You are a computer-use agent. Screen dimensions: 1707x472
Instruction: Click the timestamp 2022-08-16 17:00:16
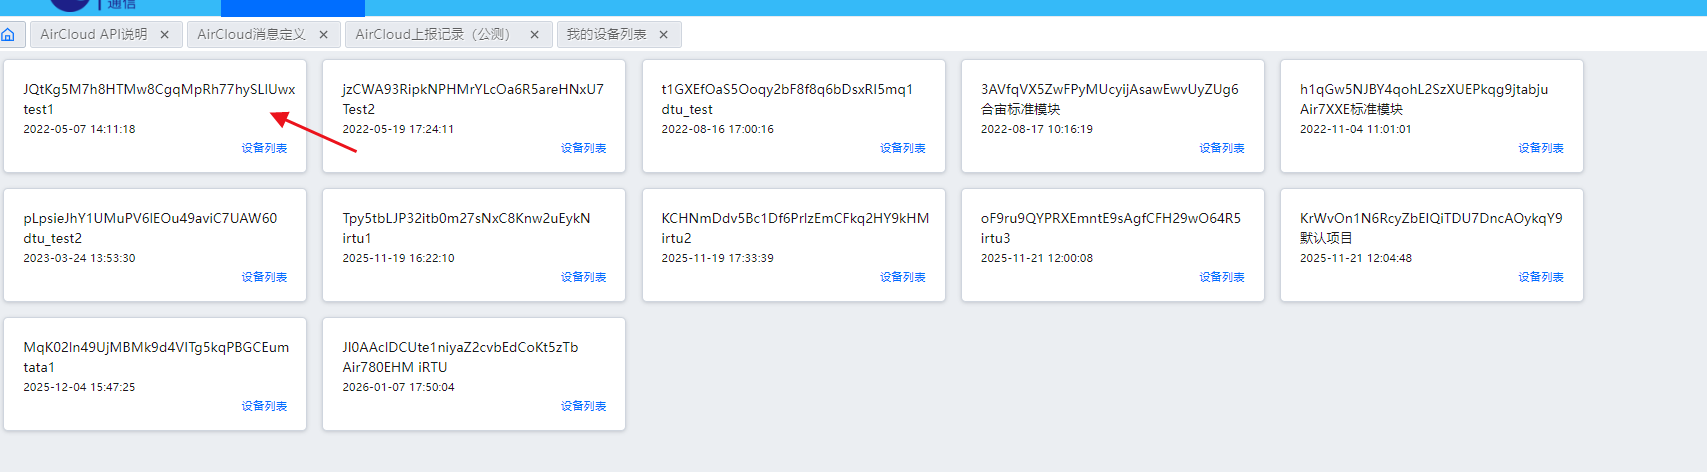click(717, 129)
